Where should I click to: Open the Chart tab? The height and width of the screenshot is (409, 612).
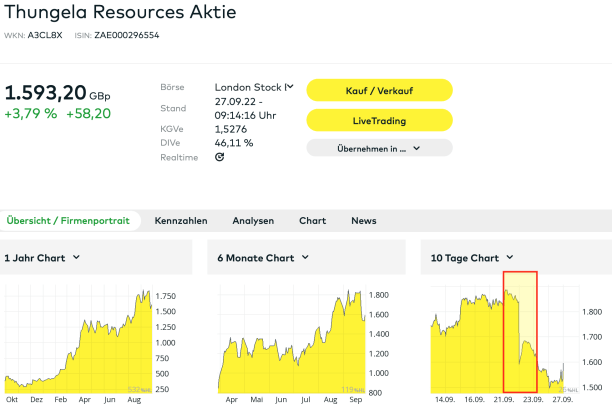[312, 221]
